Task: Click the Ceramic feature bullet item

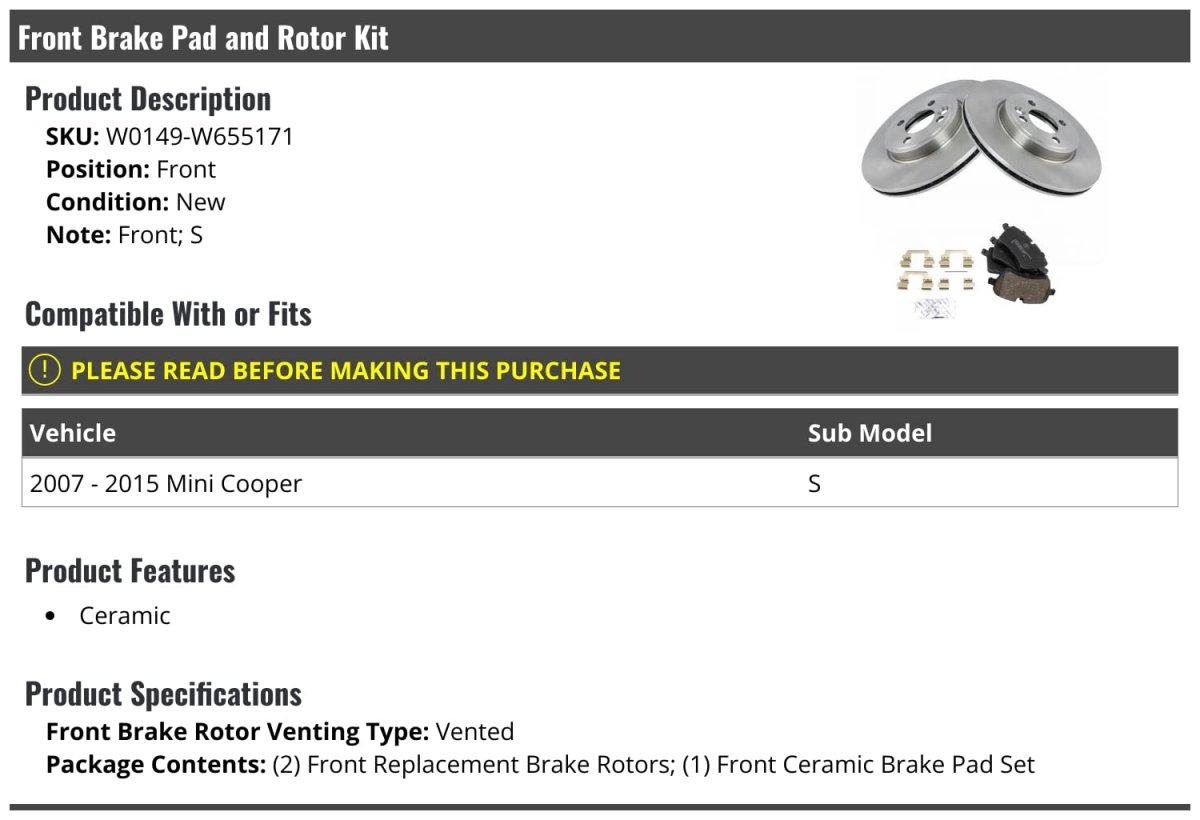Action: [x=125, y=616]
